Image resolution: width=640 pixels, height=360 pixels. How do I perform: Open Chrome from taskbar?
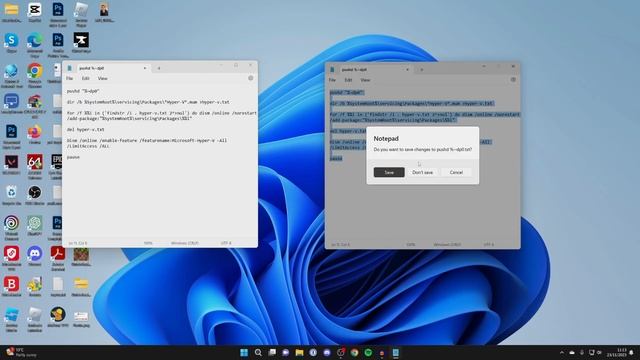tap(354, 353)
